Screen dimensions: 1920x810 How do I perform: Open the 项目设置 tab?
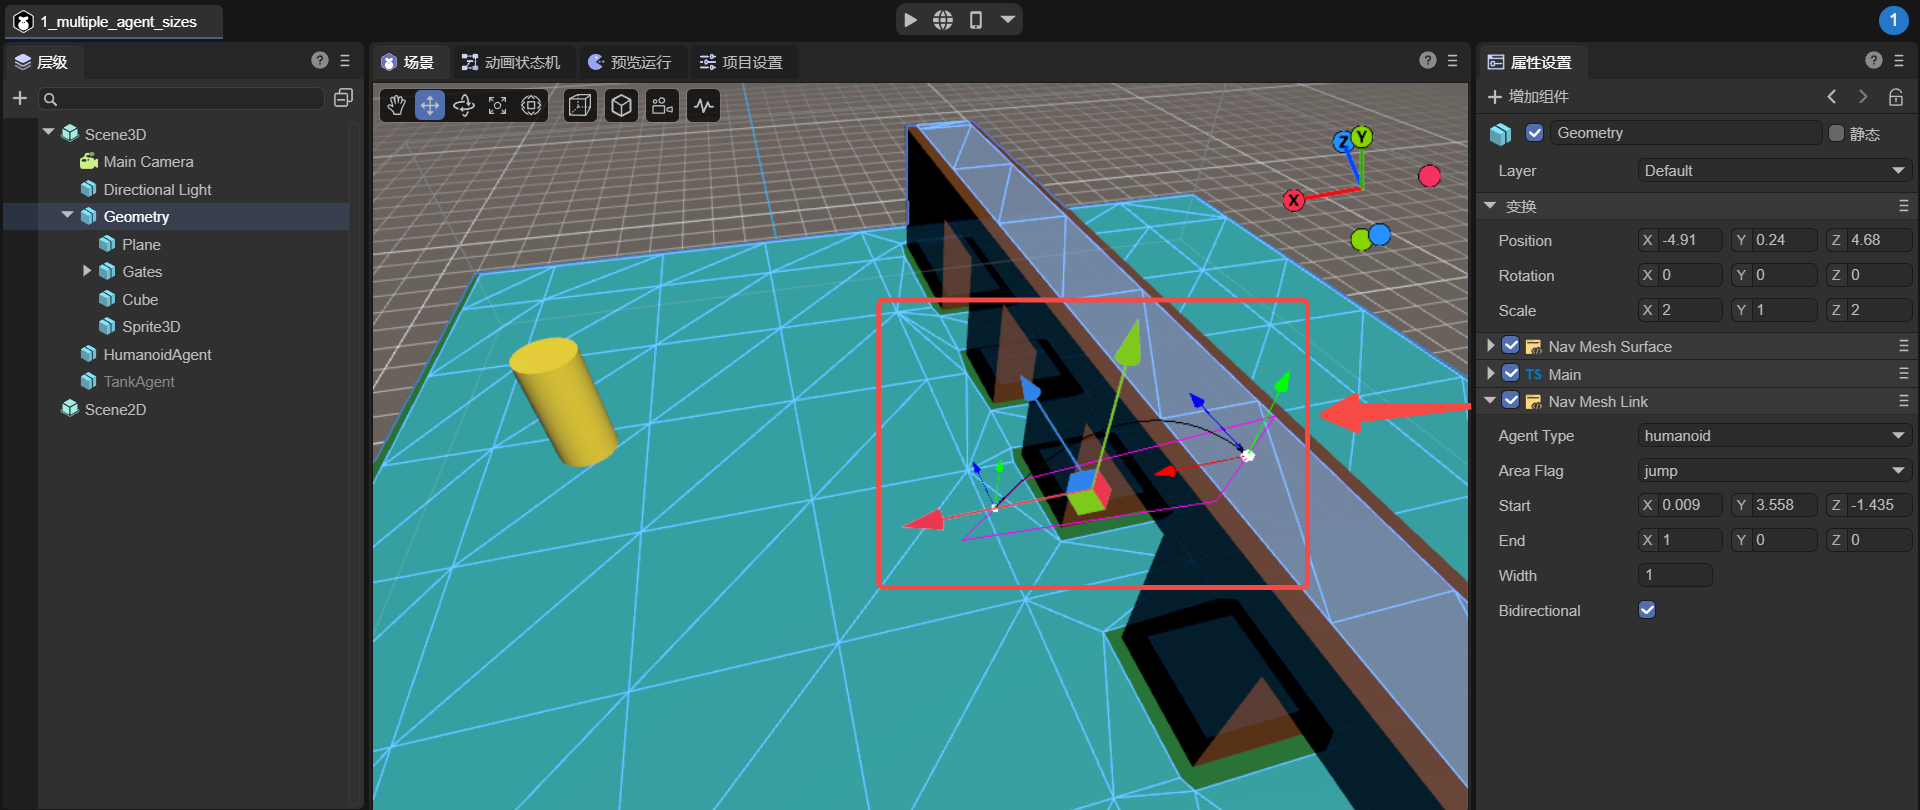741,62
